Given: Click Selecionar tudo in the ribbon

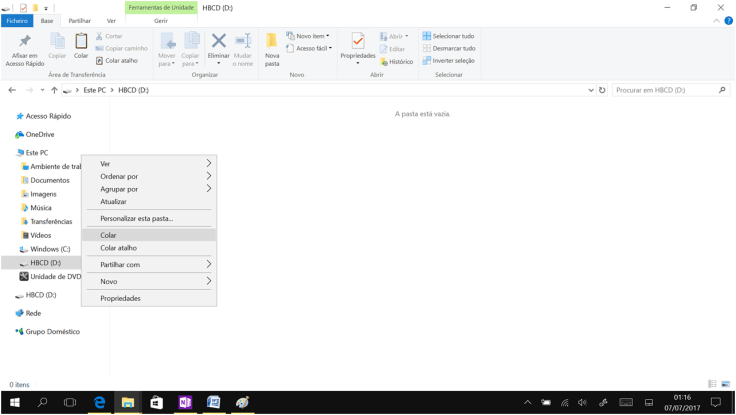Looking at the screenshot, I should 448,36.
